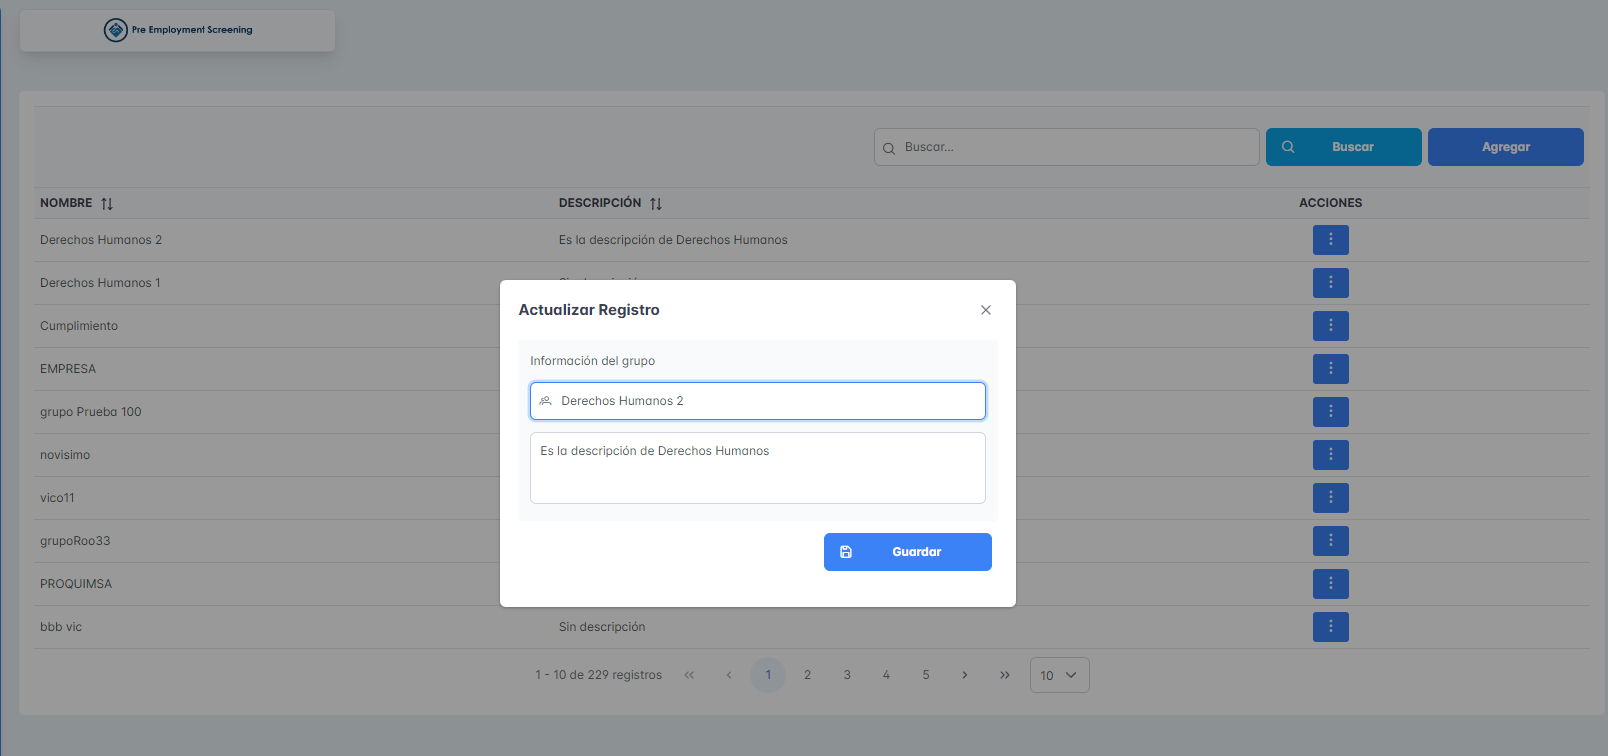Image resolution: width=1608 pixels, height=756 pixels.
Task: Click Guardar to save the record
Action: 907,552
